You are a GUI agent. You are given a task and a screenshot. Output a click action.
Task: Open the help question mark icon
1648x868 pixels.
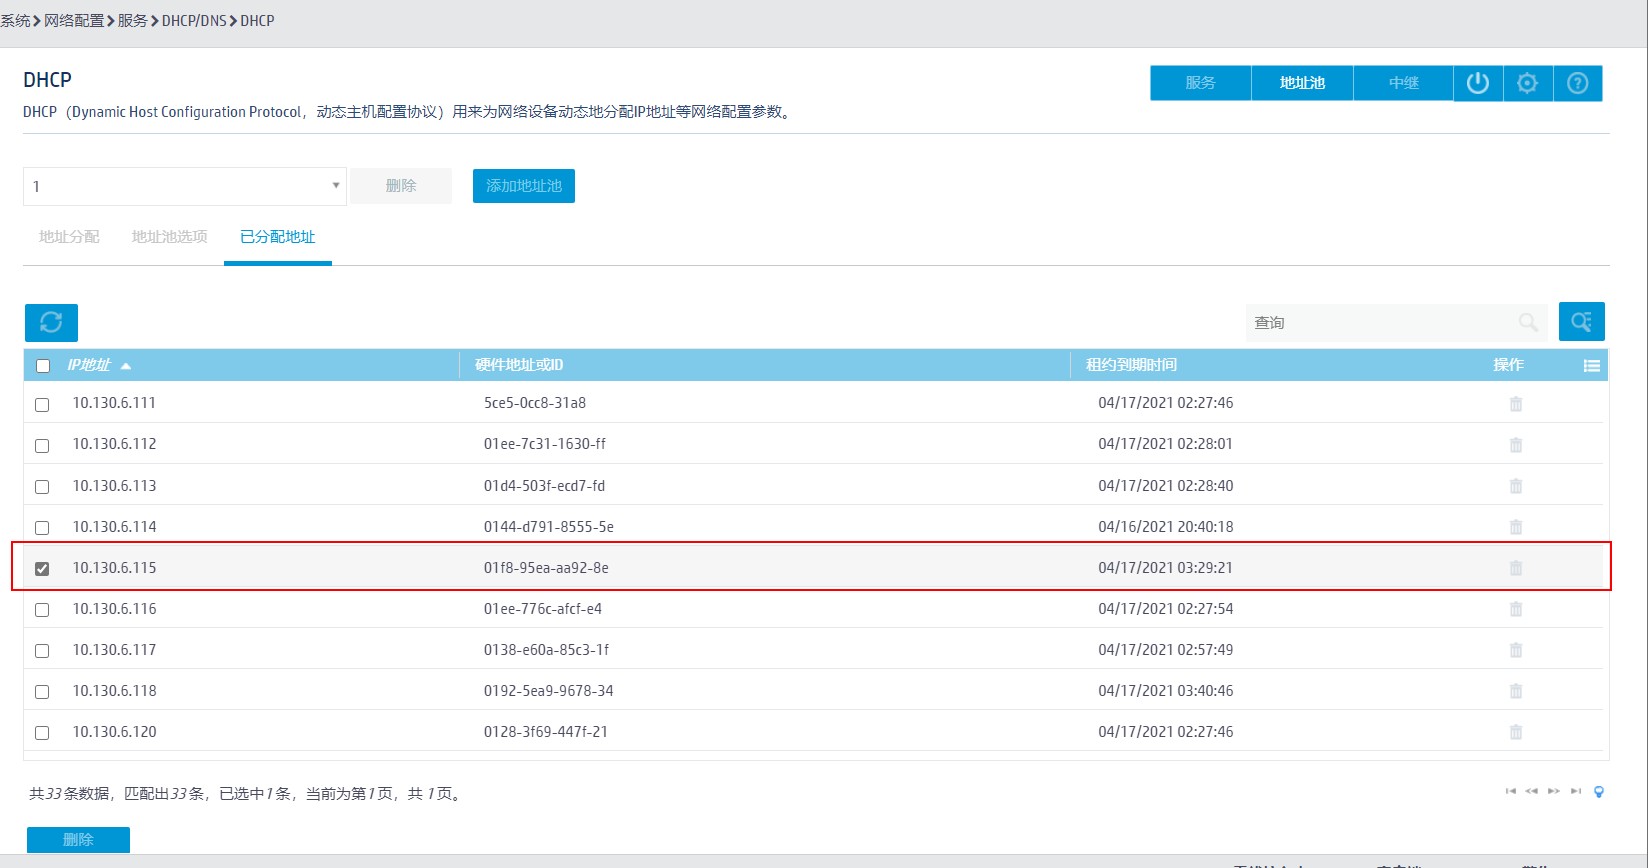coord(1577,83)
